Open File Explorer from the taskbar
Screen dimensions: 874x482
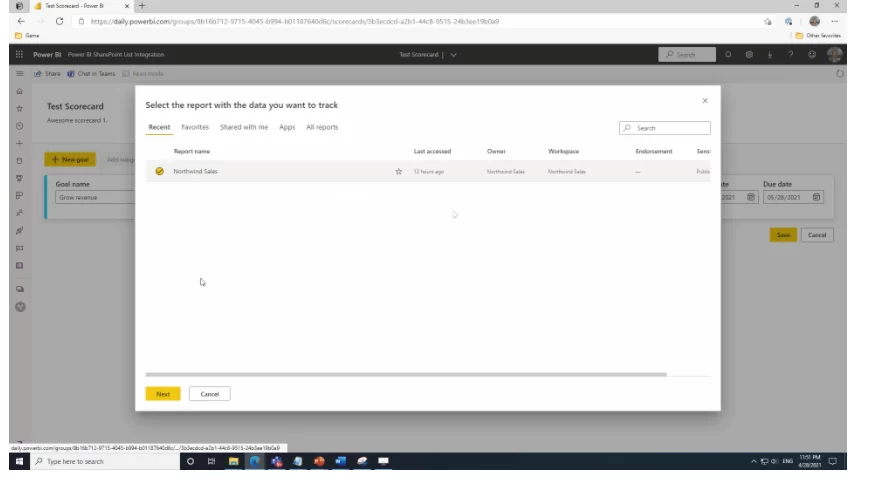234,461
